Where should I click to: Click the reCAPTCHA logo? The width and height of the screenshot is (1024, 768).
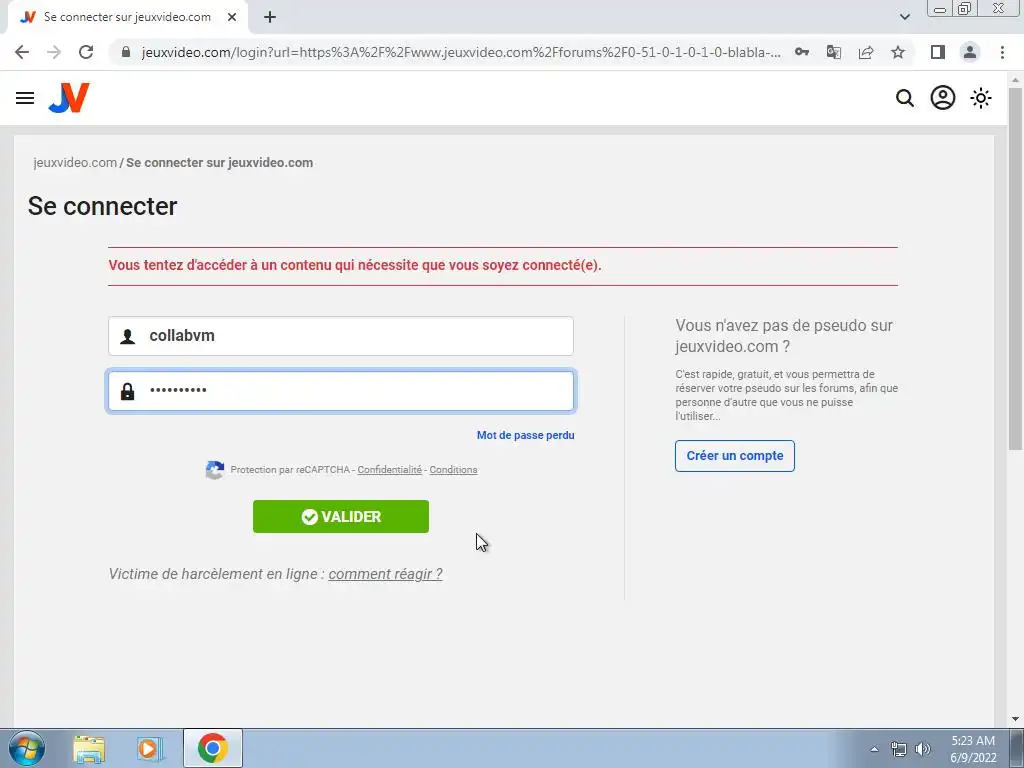[214, 470]
